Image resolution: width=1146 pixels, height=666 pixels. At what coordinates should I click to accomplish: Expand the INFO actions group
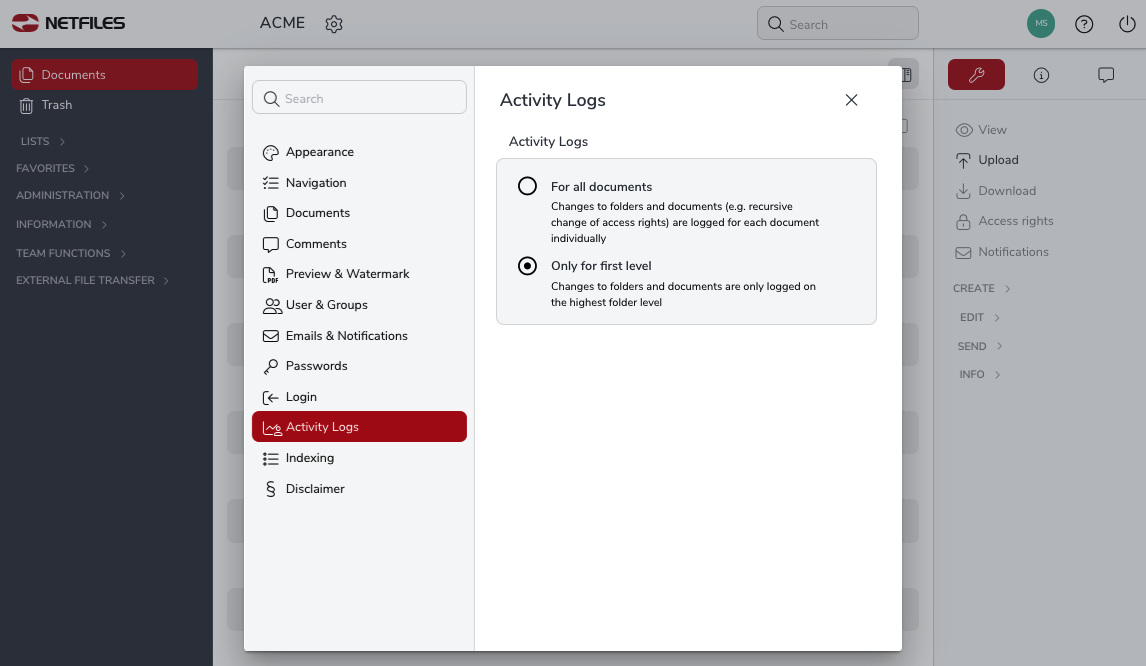[x=979, y=374]
